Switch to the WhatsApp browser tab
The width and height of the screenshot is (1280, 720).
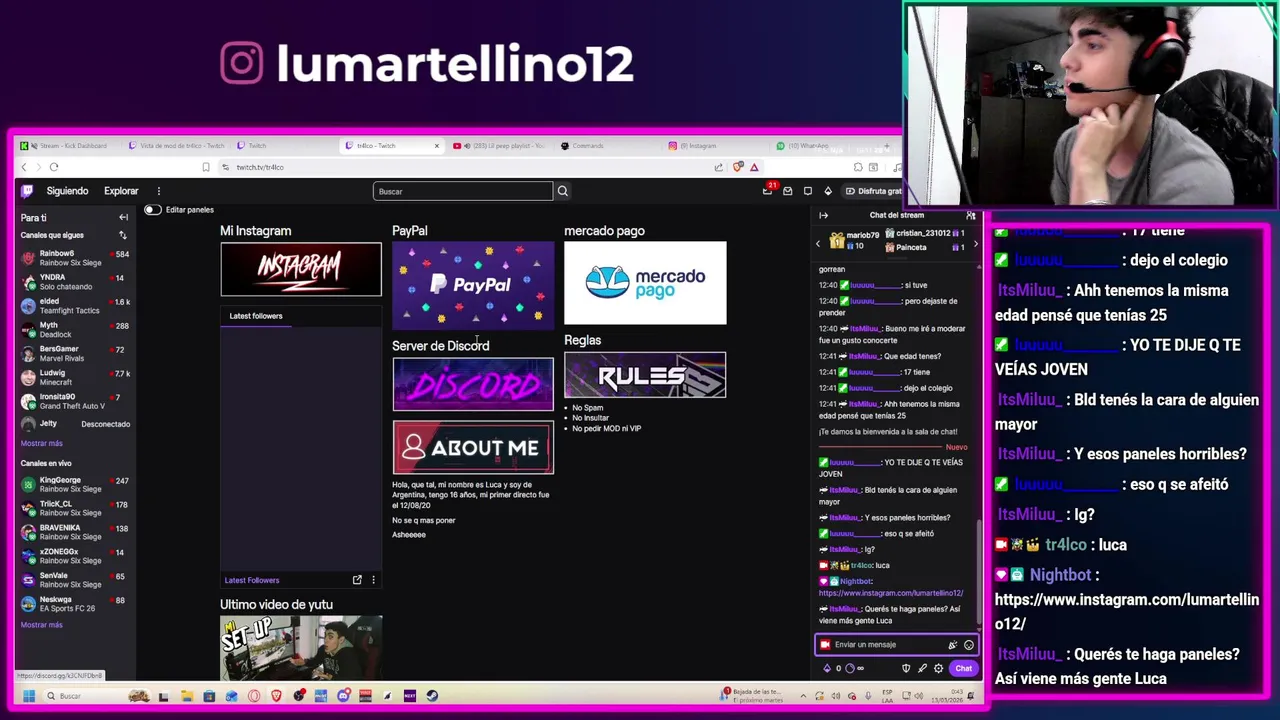click(822, 146)
